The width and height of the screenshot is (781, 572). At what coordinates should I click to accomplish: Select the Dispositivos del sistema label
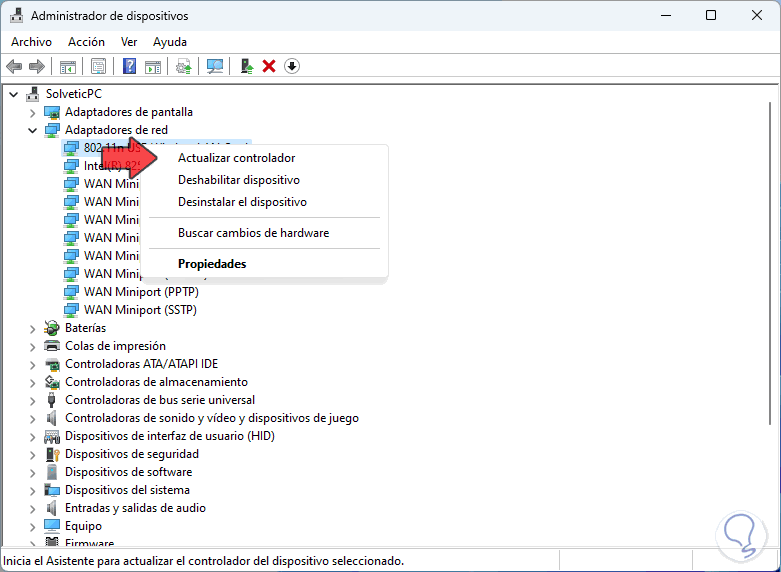(128, 490)
